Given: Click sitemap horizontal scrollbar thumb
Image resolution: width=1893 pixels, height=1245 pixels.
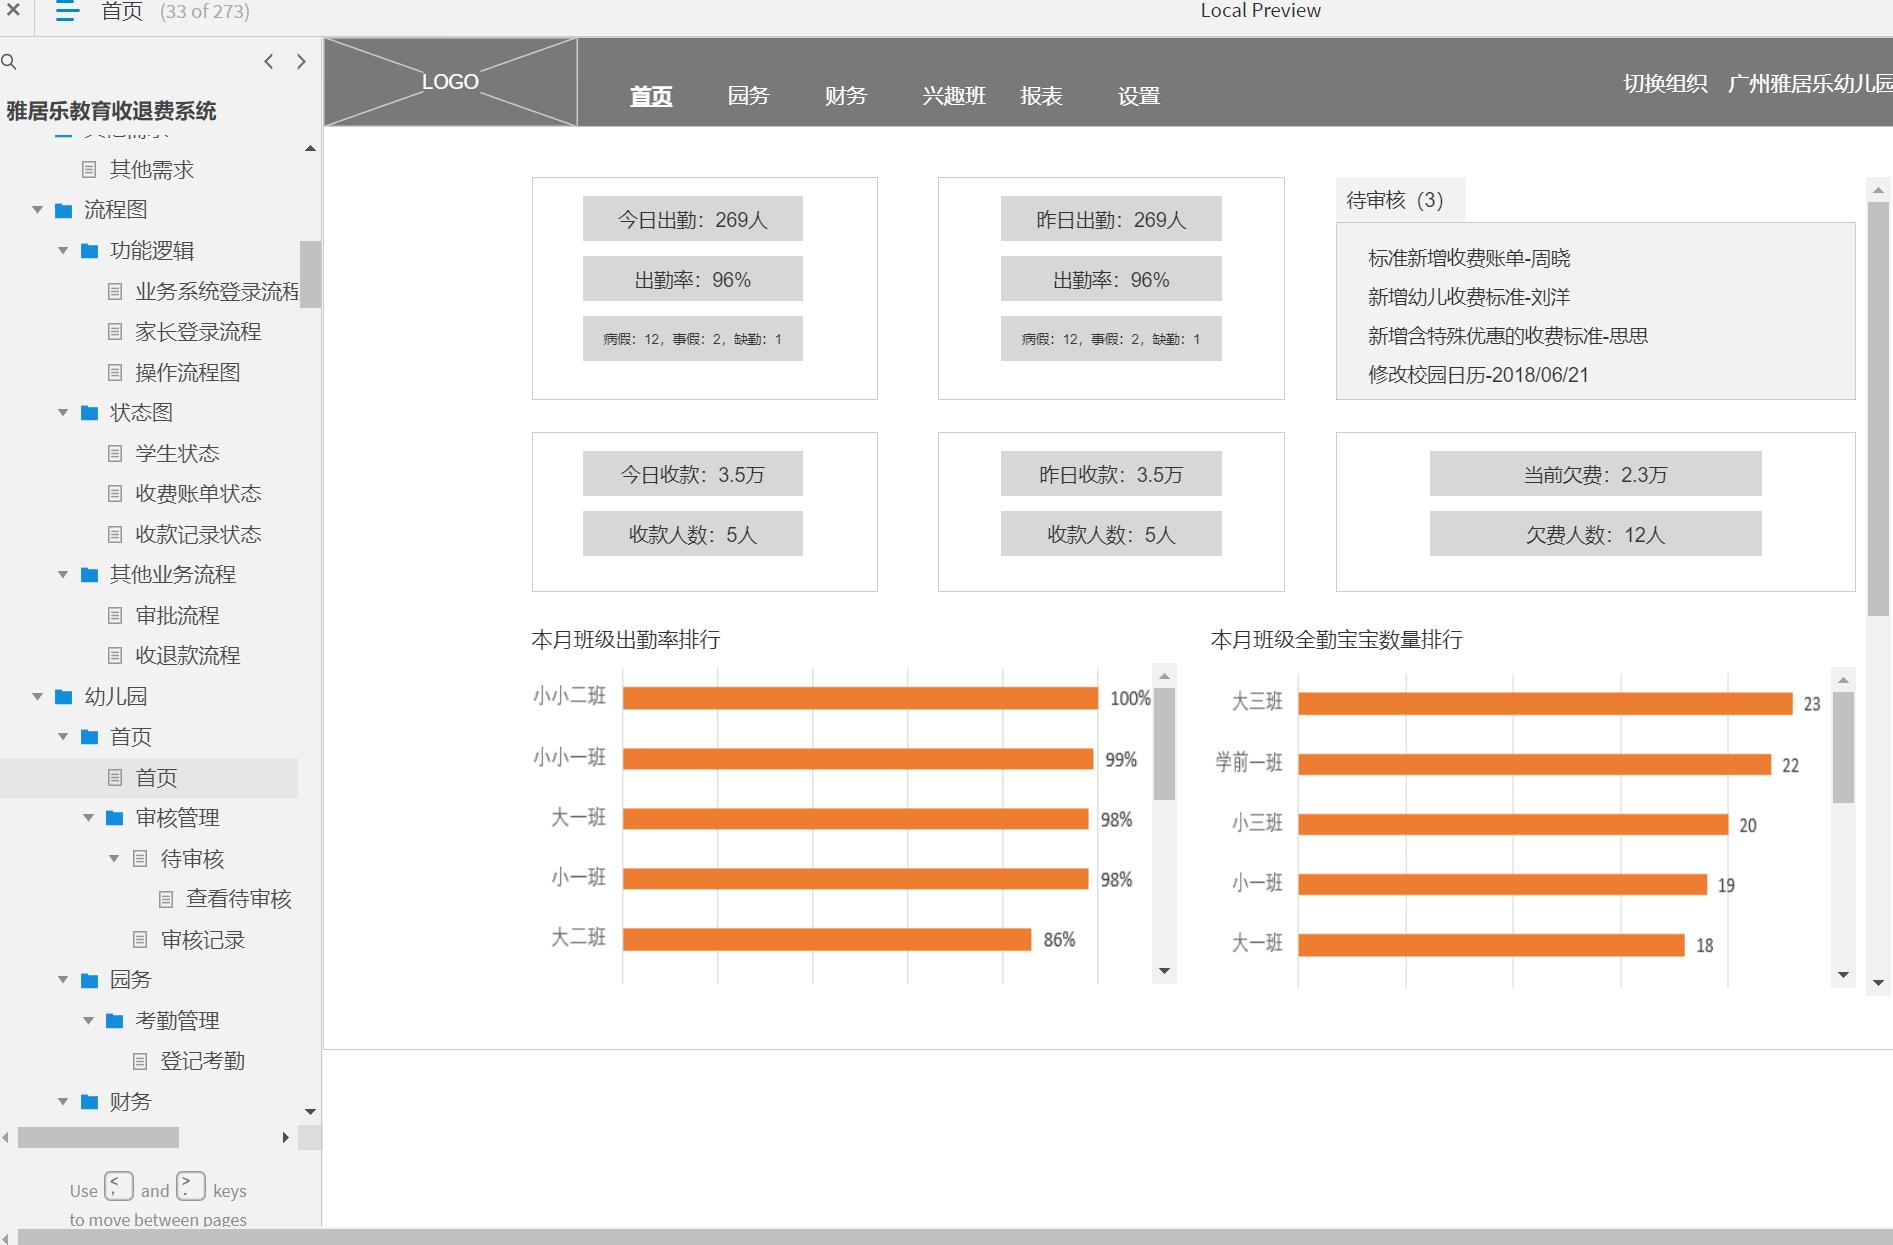Looking at the screenshot, I should pyautogui.click(x=98, y=1138).
